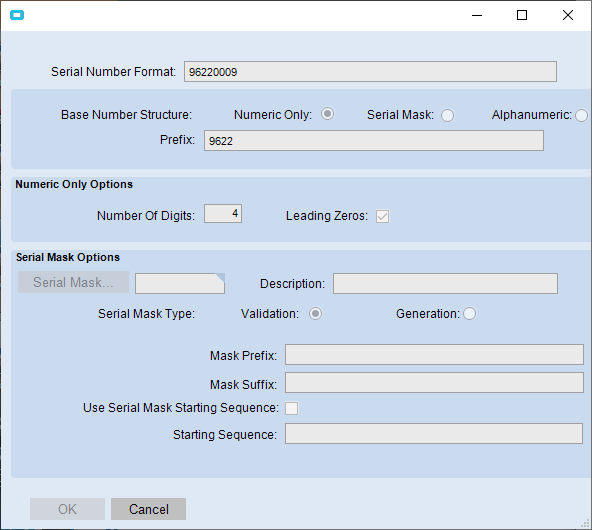The width and height of the screenshot is (592, 530).
Task: Focus the Mask Suffix field
Action: [x=434, y=383]
